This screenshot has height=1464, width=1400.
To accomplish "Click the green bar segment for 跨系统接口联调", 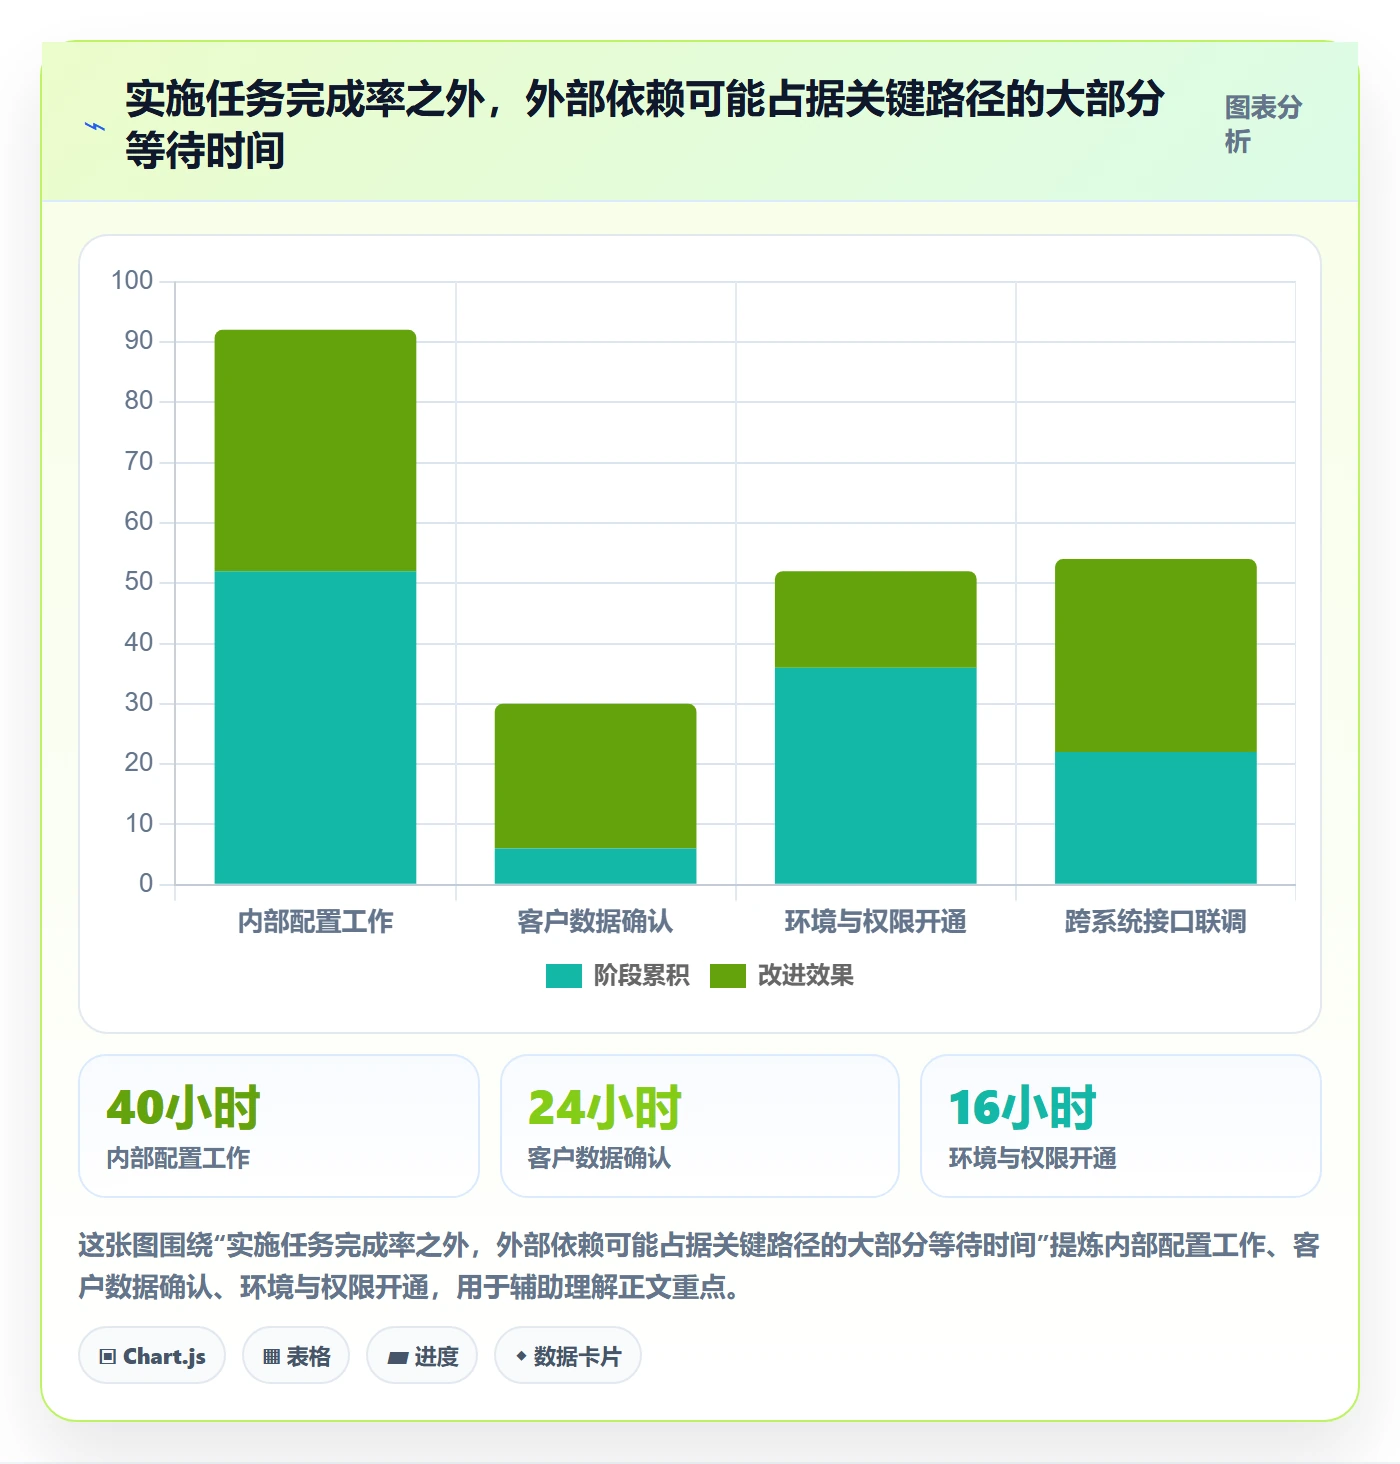I will tap(1155, 656).
